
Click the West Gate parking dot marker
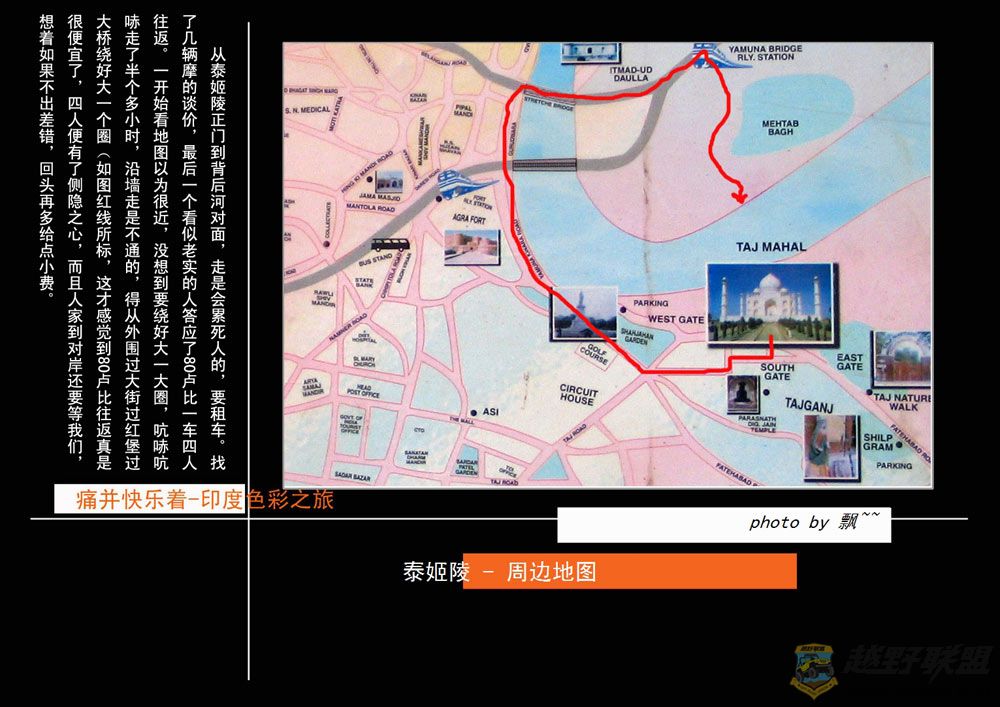[622, 302]
